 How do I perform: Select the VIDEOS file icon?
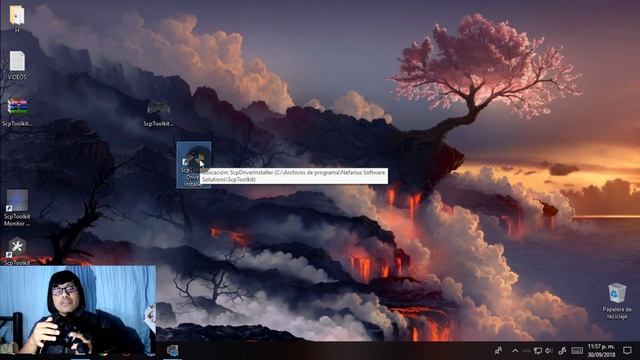tap(17, 65)
